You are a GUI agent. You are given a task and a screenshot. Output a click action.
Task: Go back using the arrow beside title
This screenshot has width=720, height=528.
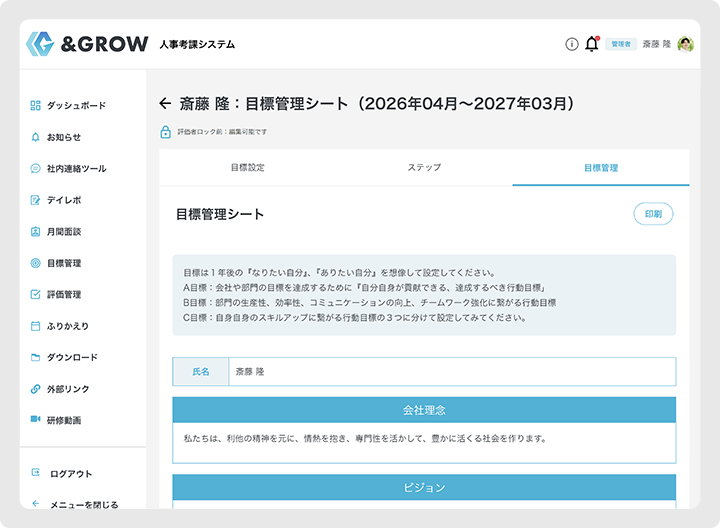click(165, 103)
